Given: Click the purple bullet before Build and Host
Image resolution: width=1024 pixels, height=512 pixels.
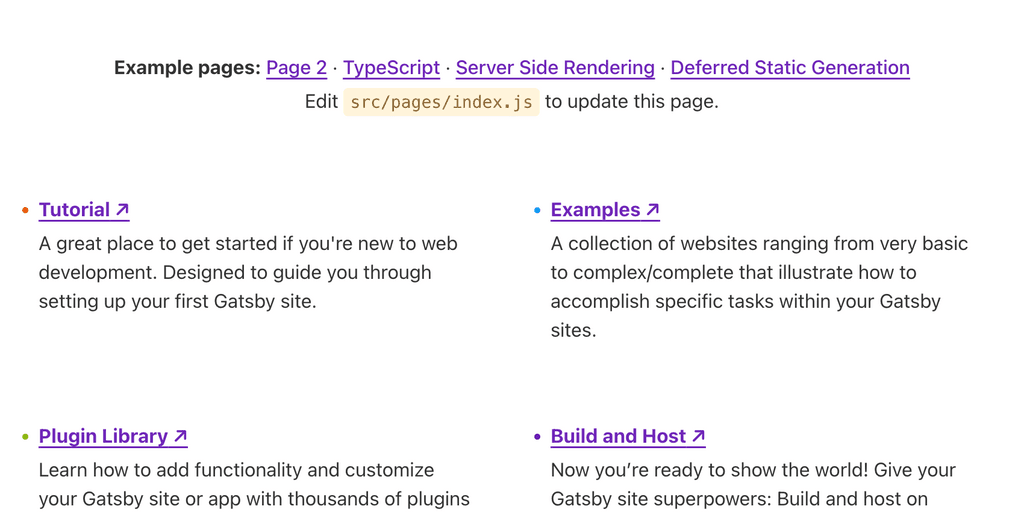Looking at the screenshot, I should tap(537, 437).
